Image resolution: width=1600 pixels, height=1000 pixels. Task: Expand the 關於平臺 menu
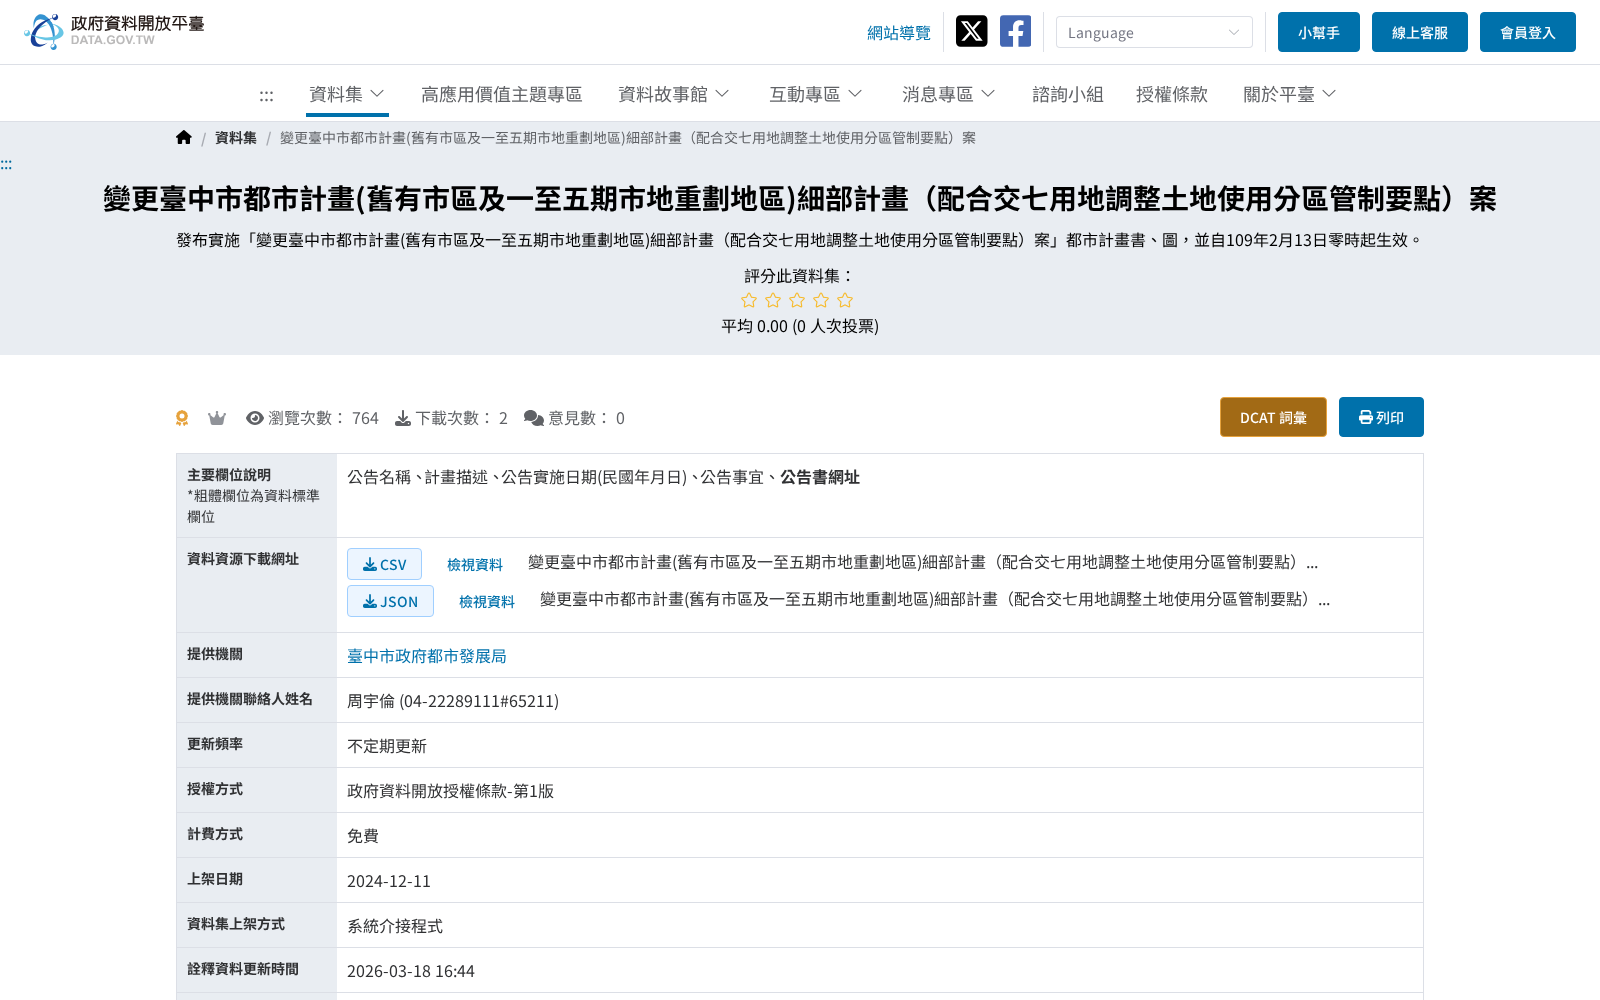point(1290,94)
